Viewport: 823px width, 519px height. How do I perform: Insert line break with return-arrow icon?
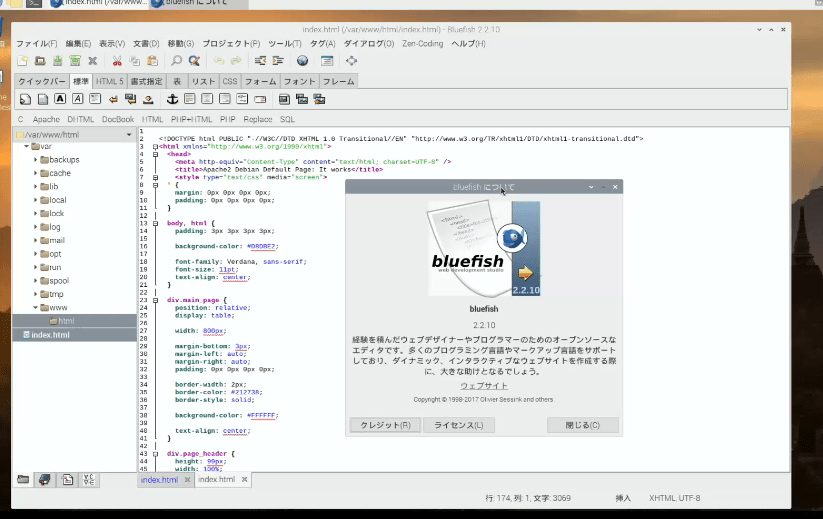113,99
